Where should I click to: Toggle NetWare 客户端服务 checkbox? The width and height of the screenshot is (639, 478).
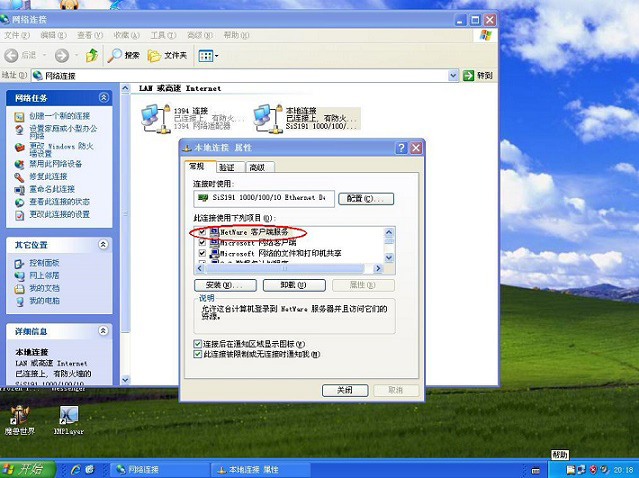pos(202,231)
